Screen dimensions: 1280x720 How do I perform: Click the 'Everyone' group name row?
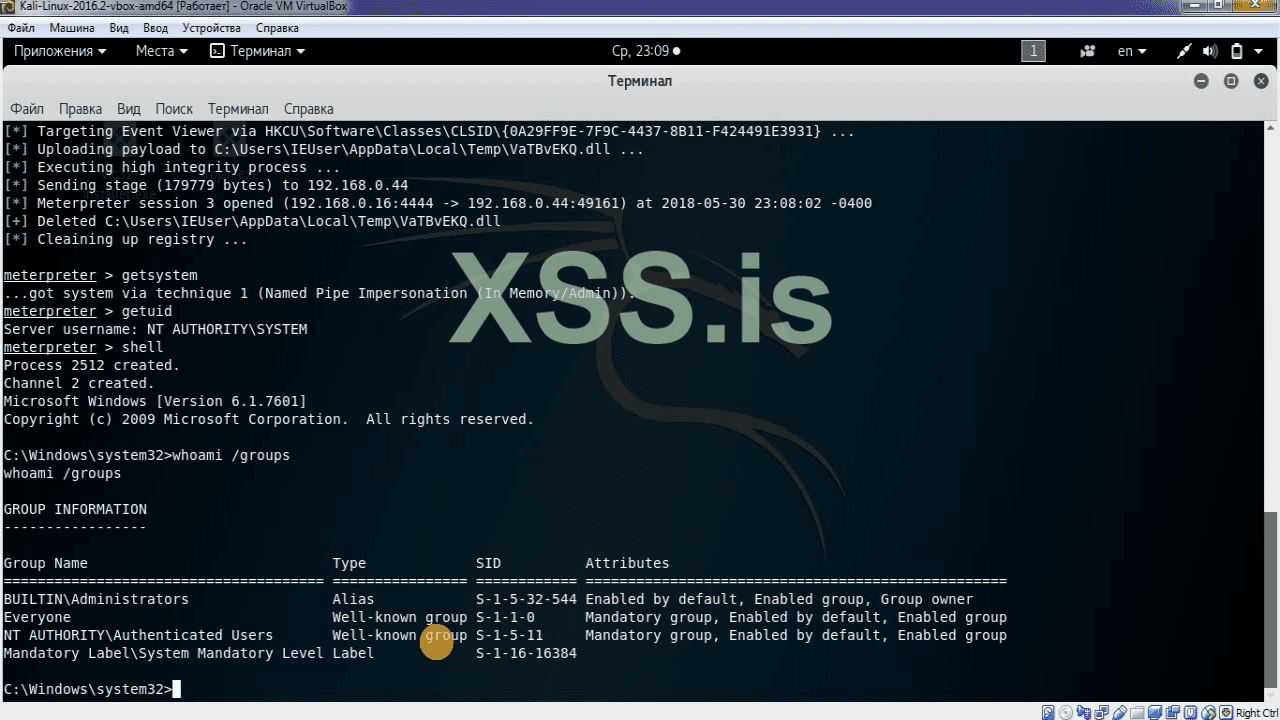click(x=37, y=617)
